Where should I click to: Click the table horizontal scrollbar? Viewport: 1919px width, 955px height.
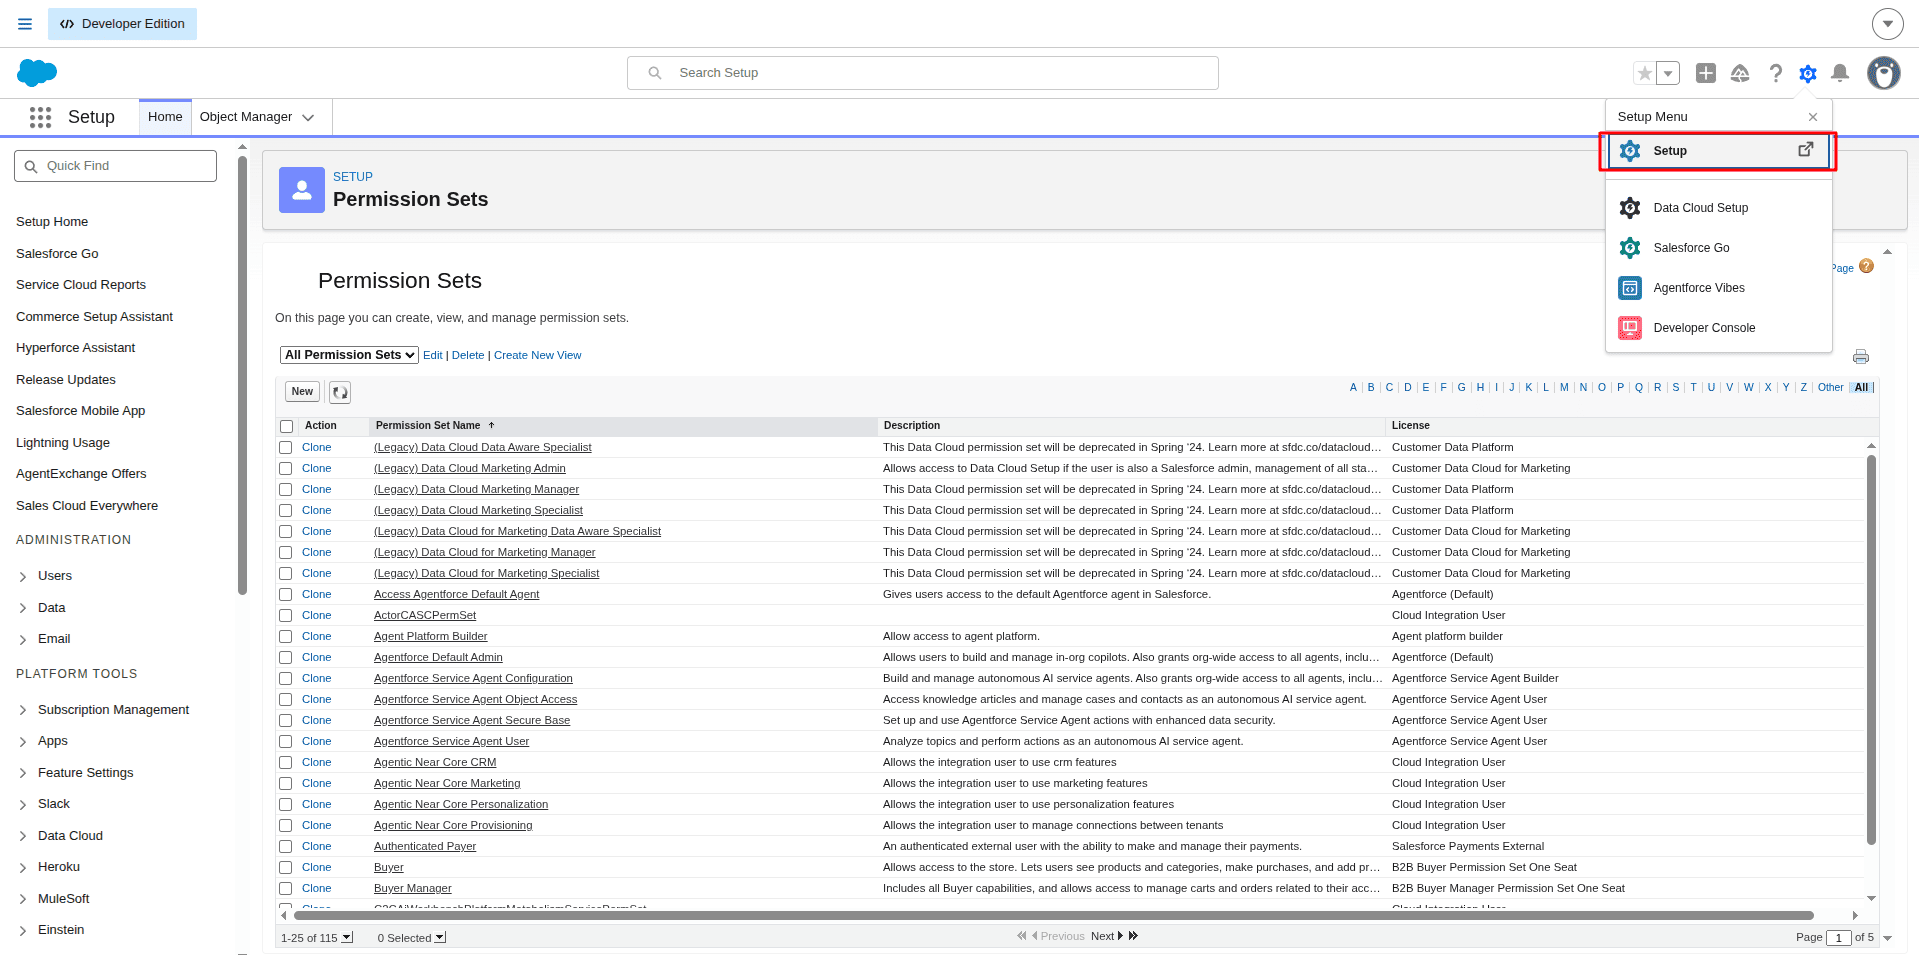[1054, 915]
